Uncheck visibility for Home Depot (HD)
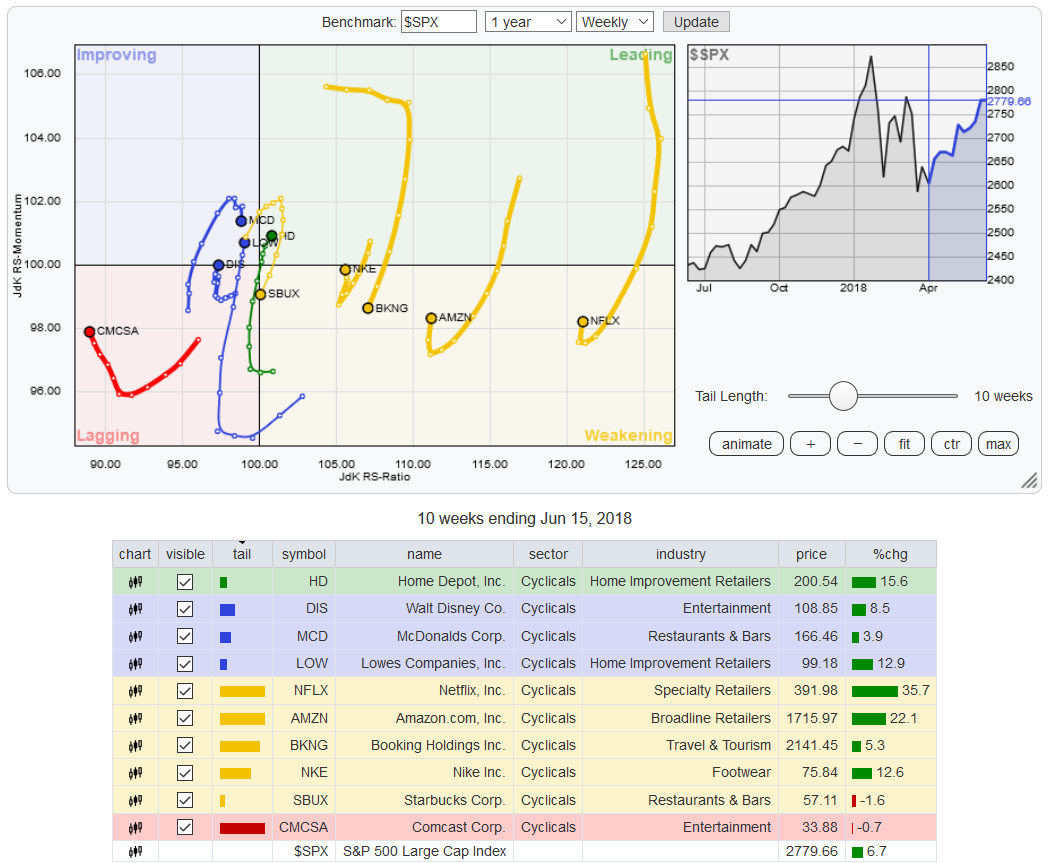Image resolution: width=1059 pixels, height=863 pixels. (184, 581)
